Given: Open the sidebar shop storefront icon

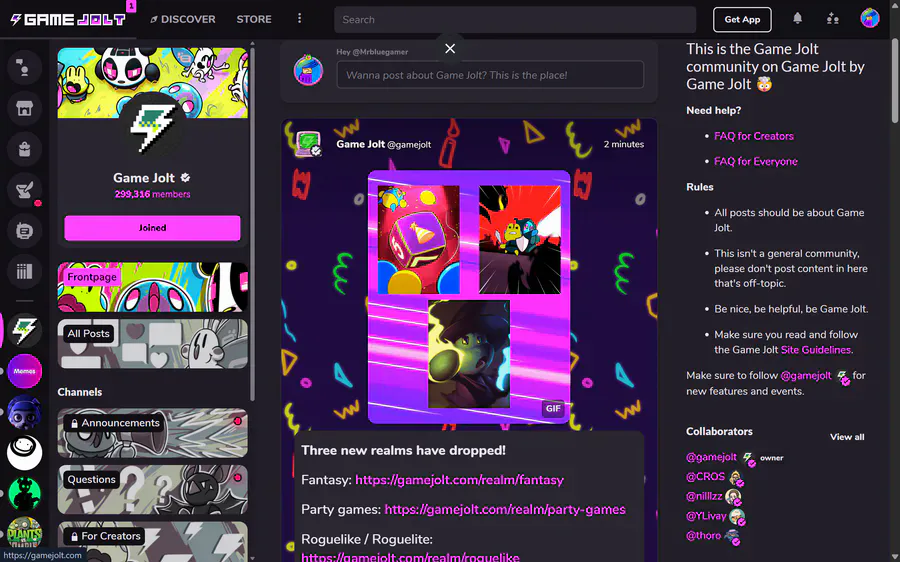Looking at the screenshot, I should tap(24, 108).
